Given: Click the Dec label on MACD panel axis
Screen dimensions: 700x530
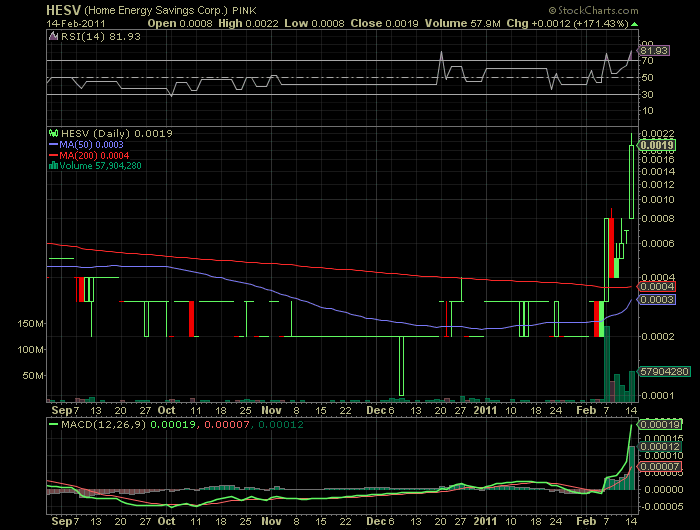Looking at the screenshot, I should coord(376,521).
